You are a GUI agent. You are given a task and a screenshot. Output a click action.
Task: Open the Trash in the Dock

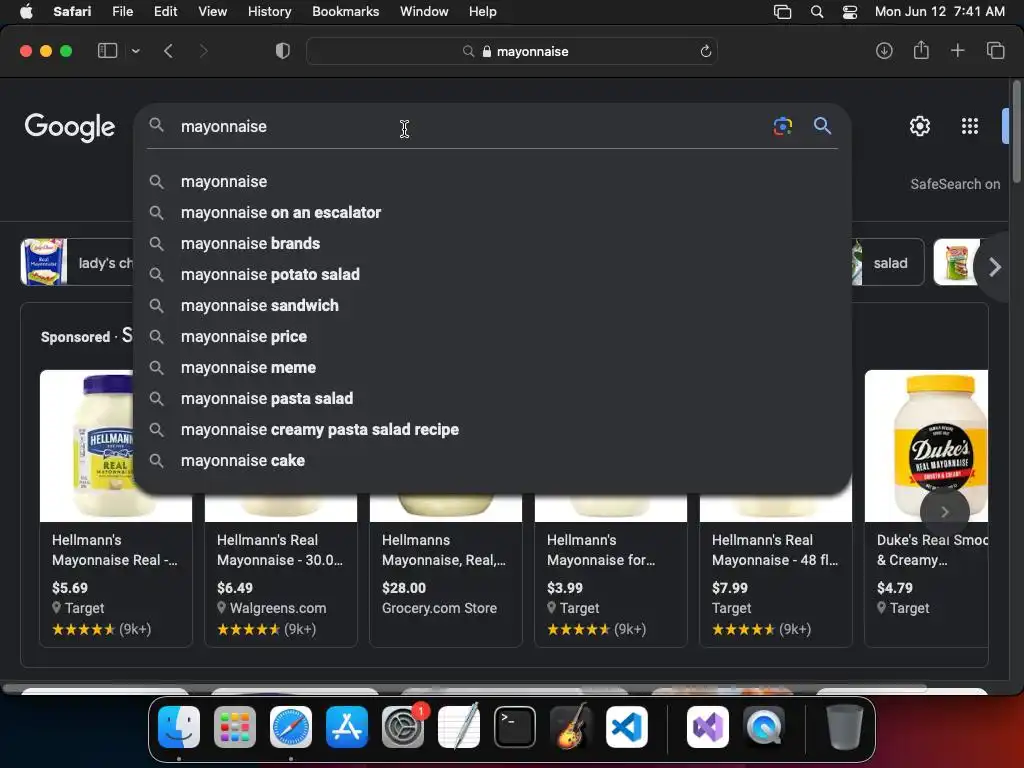pos(844,727)
